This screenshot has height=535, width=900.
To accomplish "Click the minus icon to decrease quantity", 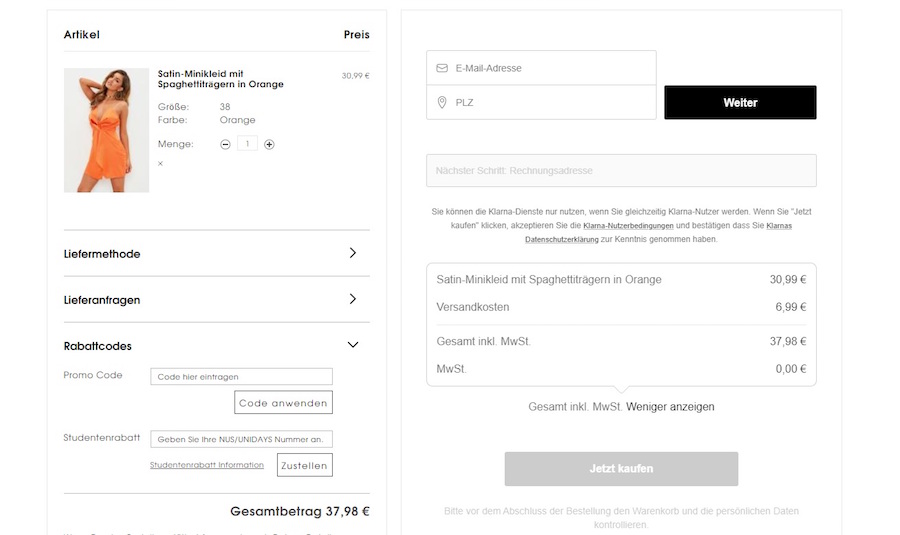I will pyautogui.click(x=225, y=144).
